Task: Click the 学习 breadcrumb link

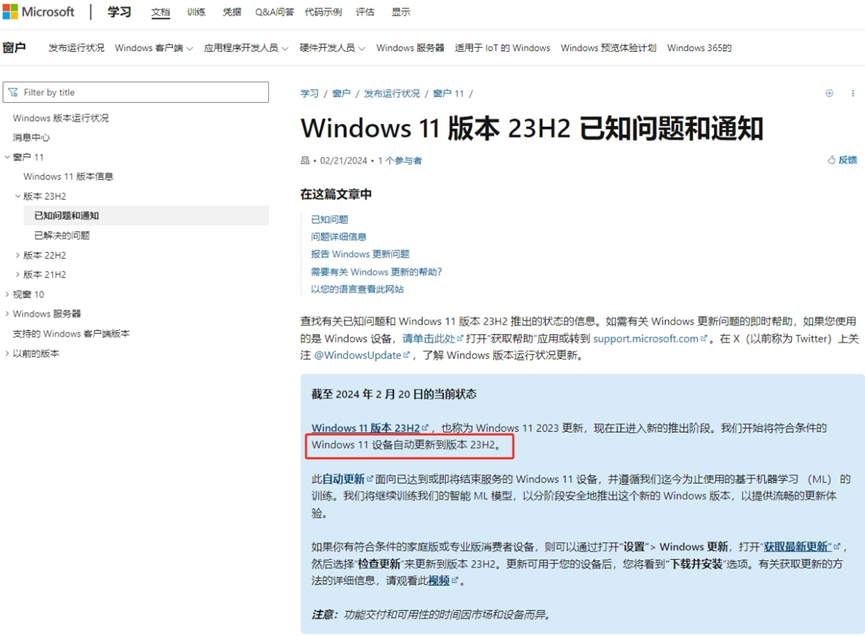Action: point(309,94)
